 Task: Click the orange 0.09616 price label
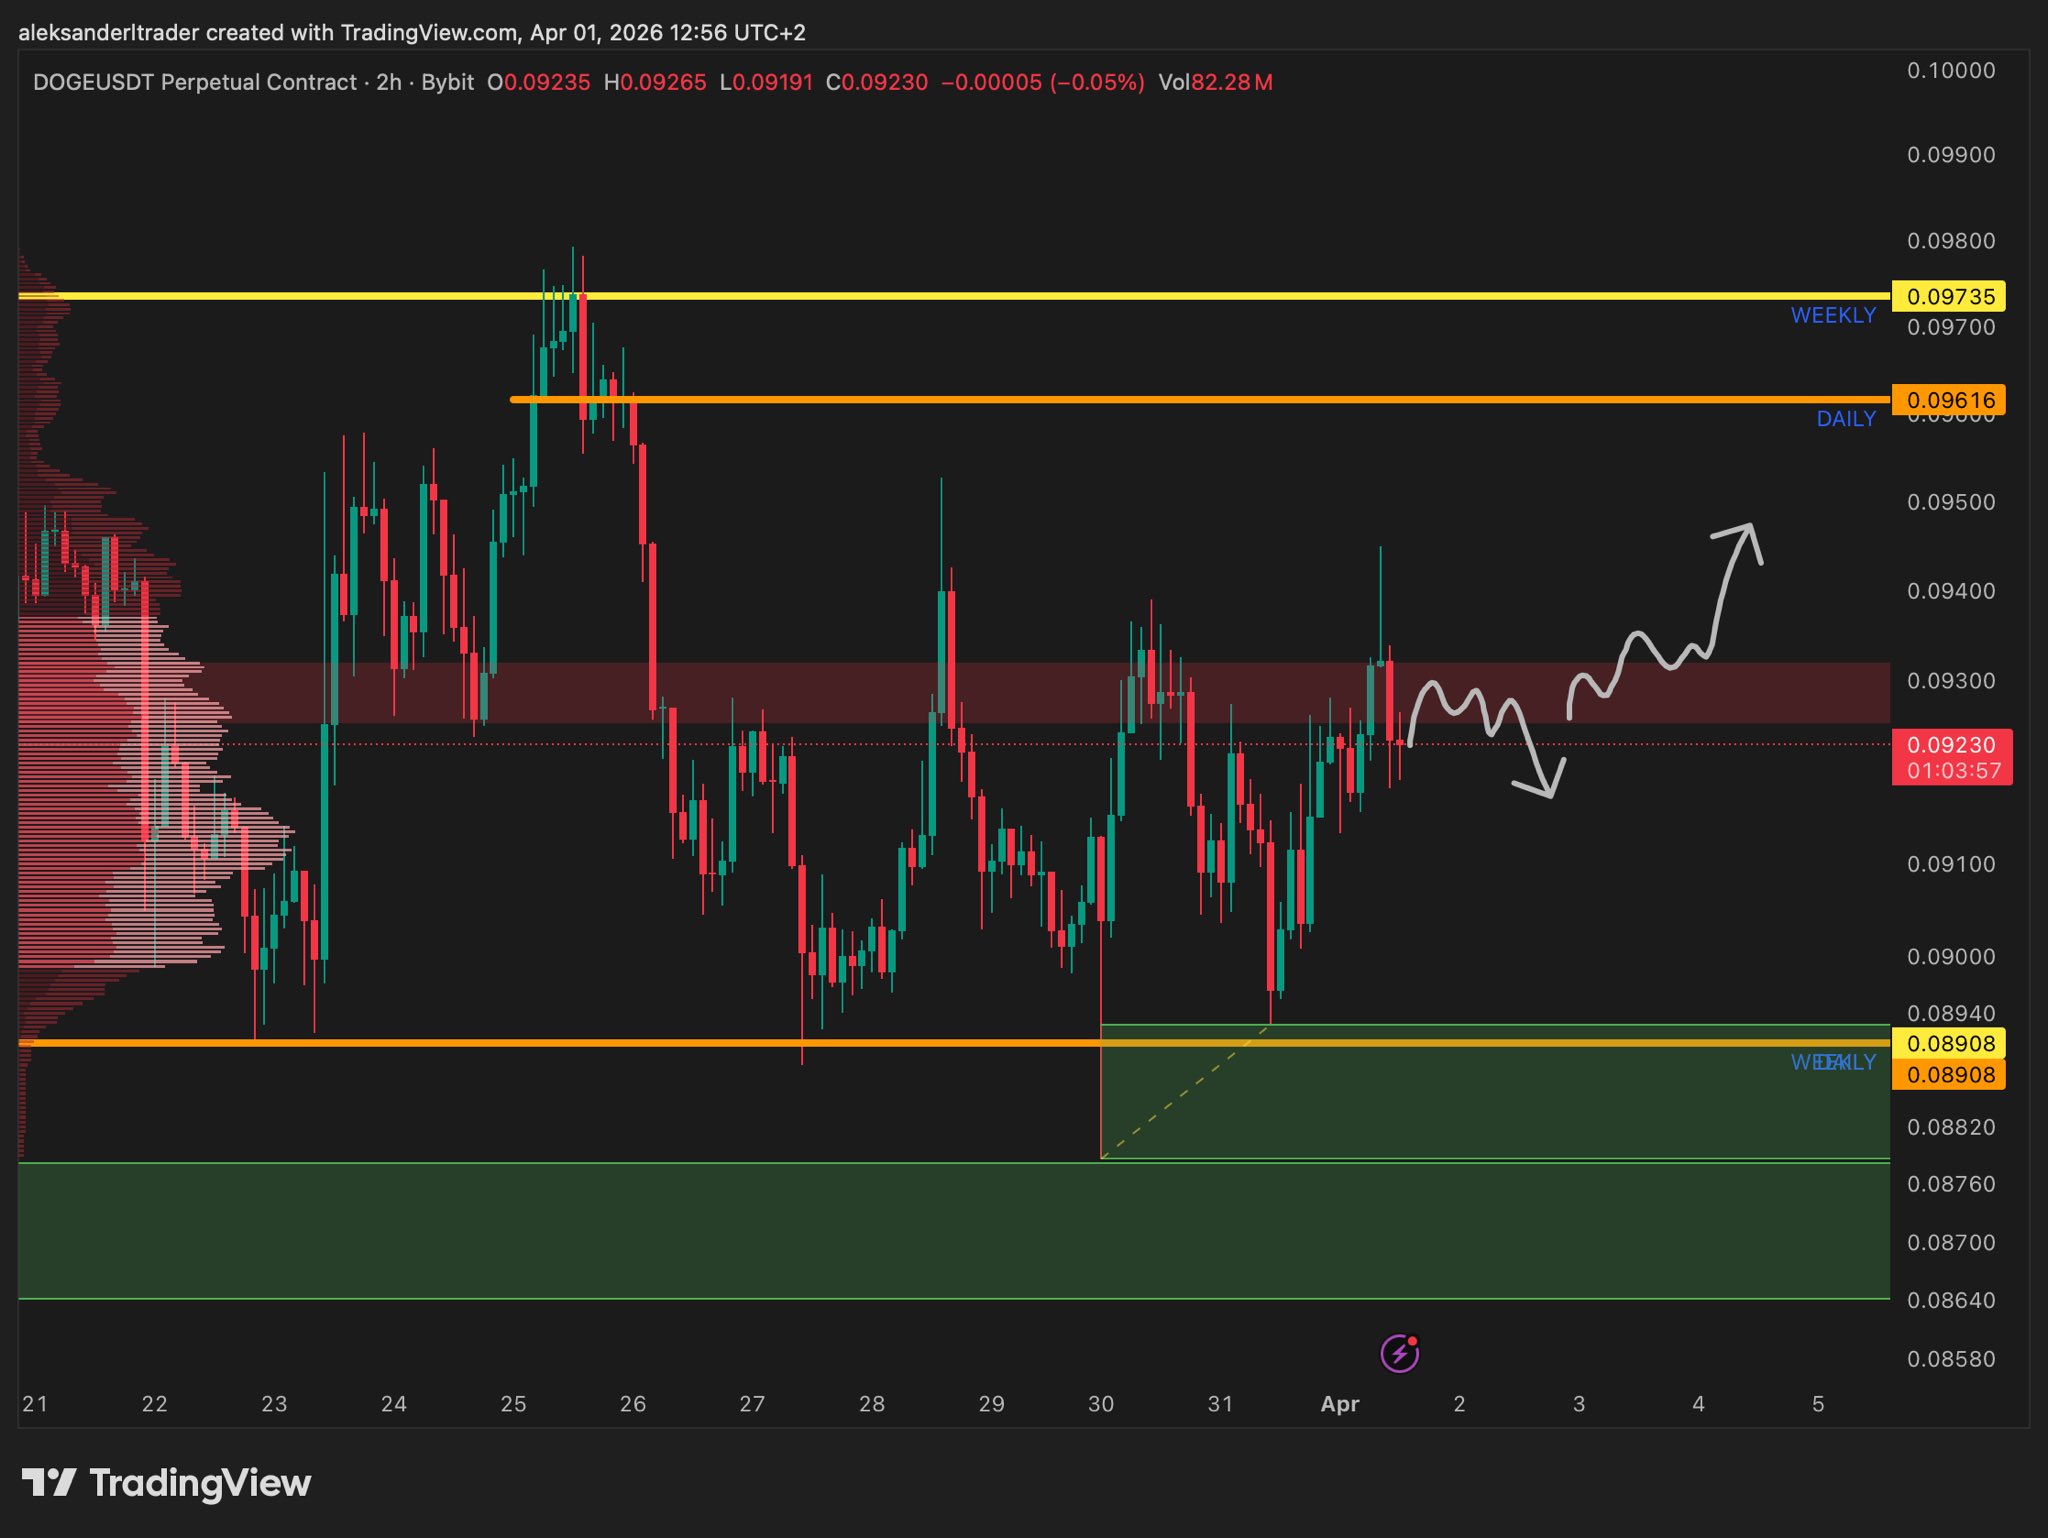1949,400
